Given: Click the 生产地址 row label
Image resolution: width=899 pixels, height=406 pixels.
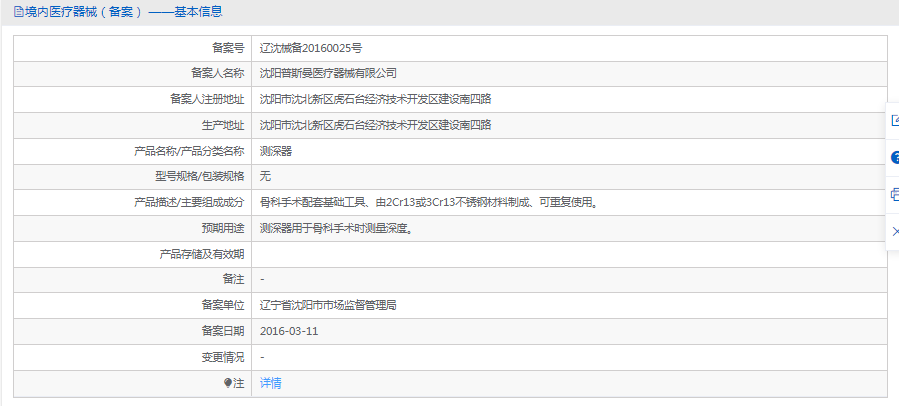Looking at the screenshot, I should [x=223, y=125].
